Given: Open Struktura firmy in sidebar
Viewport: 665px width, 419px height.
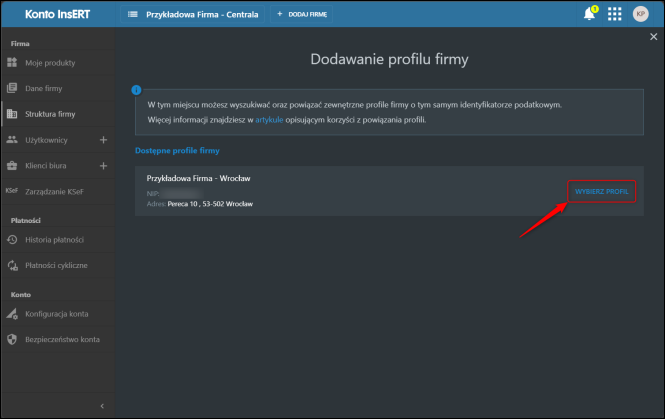Looking at the screenshot, I should (x=50, y=114).
